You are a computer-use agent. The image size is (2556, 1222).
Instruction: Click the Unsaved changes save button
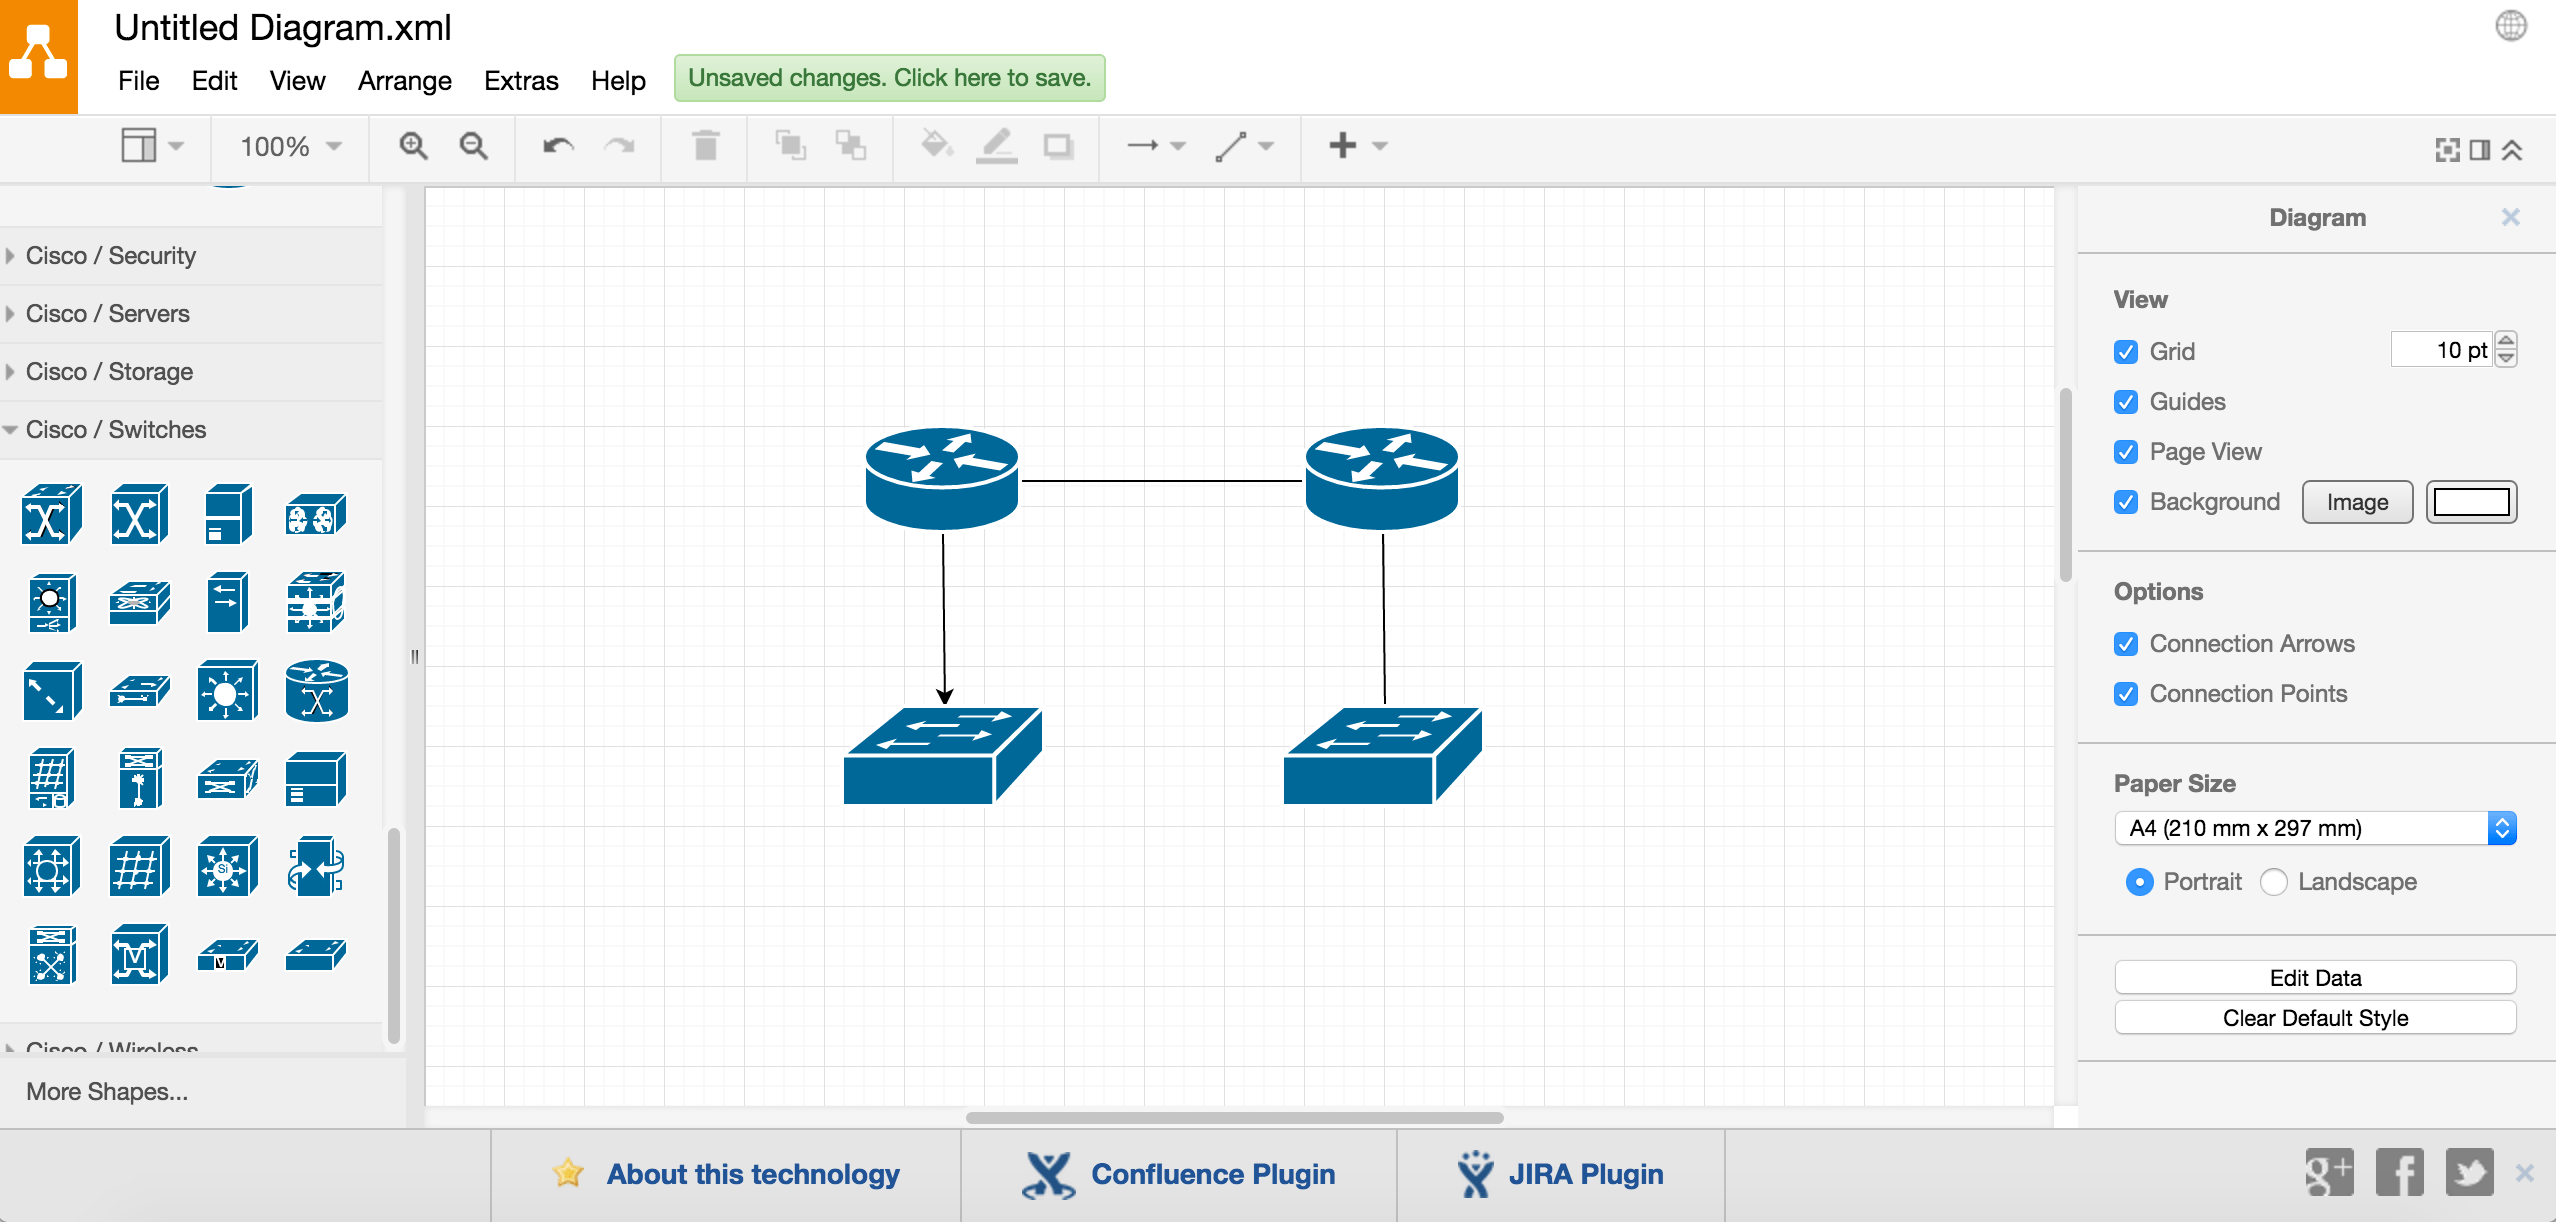(x=889, y=78)
